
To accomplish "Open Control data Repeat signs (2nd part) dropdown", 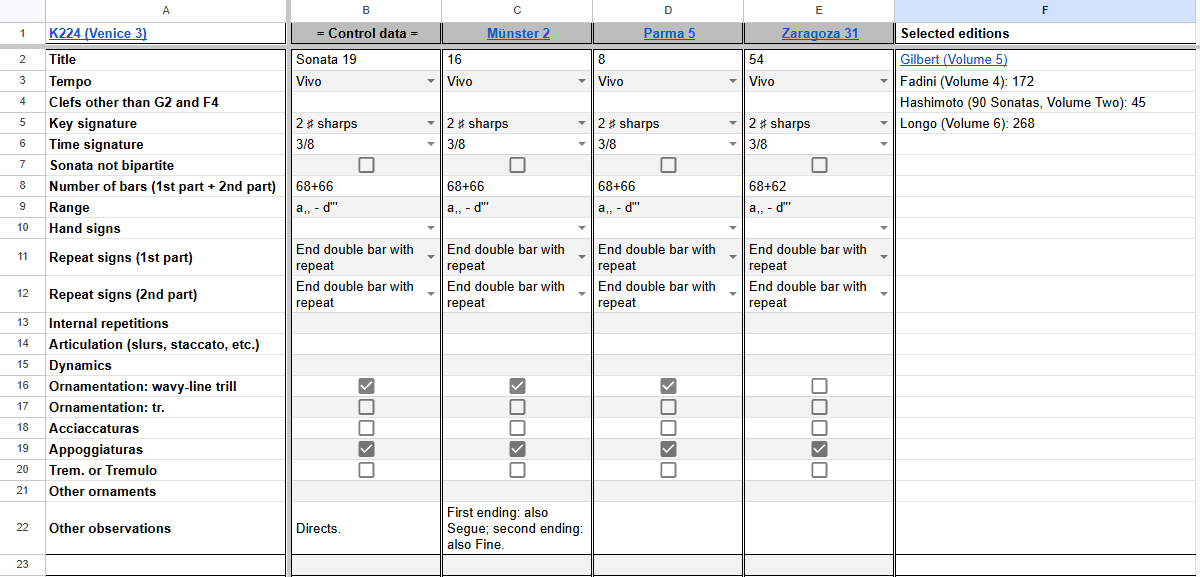I will (431, 295).
